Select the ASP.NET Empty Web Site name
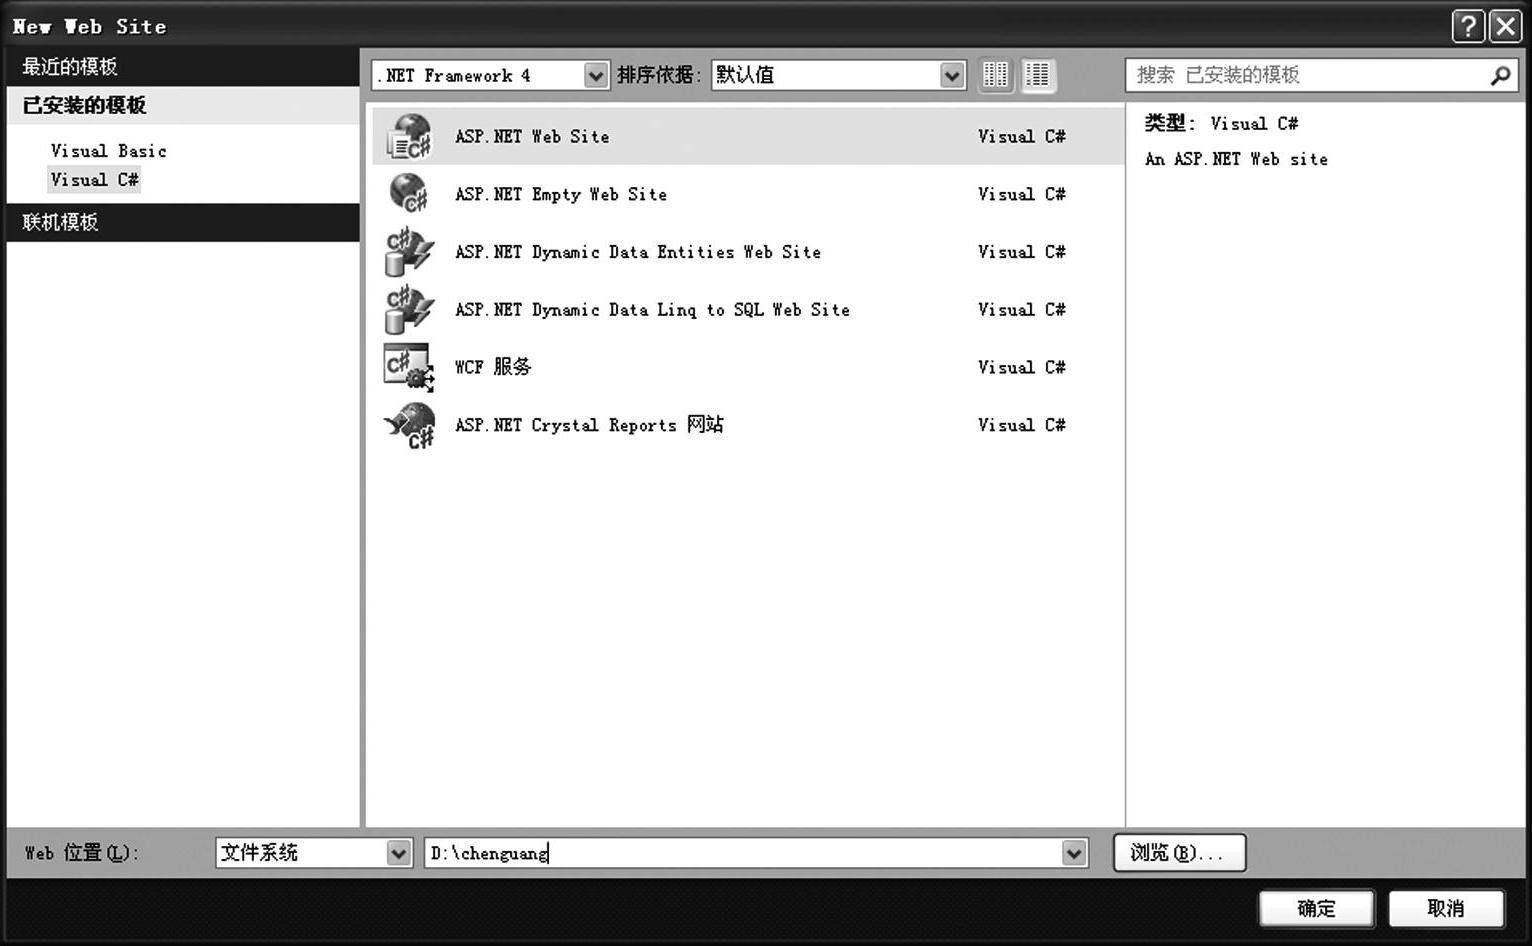The image size is (1532, 946). tap(561, 194)
